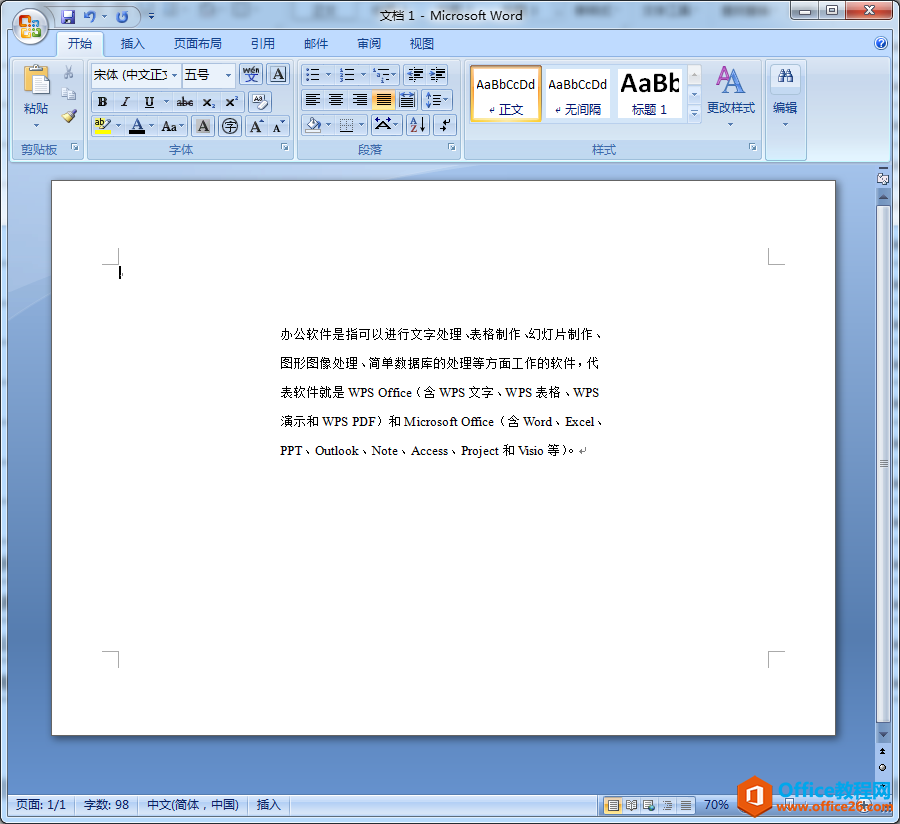The image size is (900, 824).
Task: Click the Word Help question icon
Action: coord(880,43)
